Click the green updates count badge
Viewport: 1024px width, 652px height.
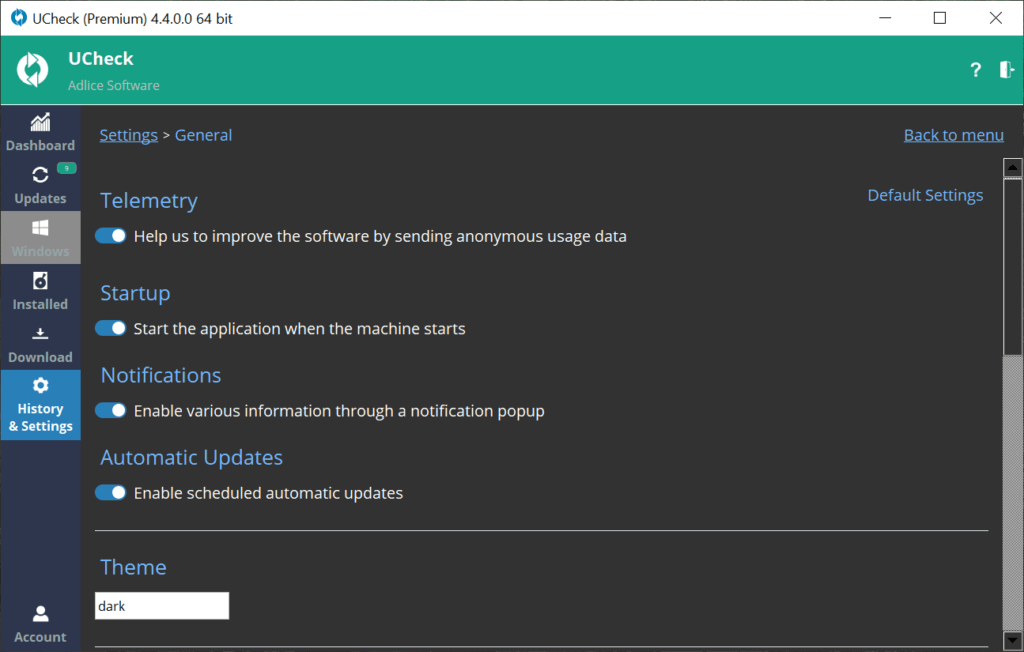[67, 169]
